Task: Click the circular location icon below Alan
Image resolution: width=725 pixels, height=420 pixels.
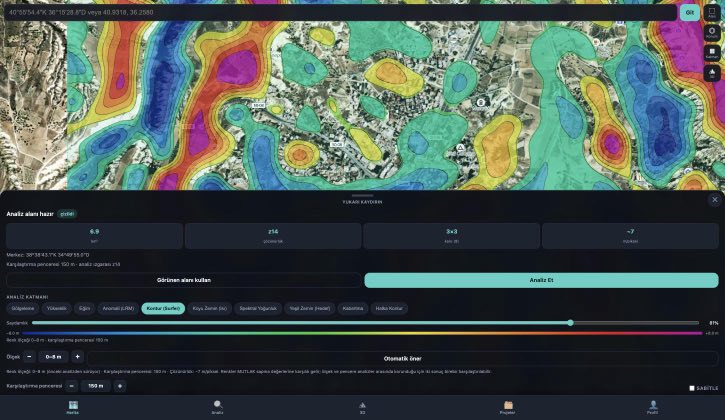Action: (712, 32)
